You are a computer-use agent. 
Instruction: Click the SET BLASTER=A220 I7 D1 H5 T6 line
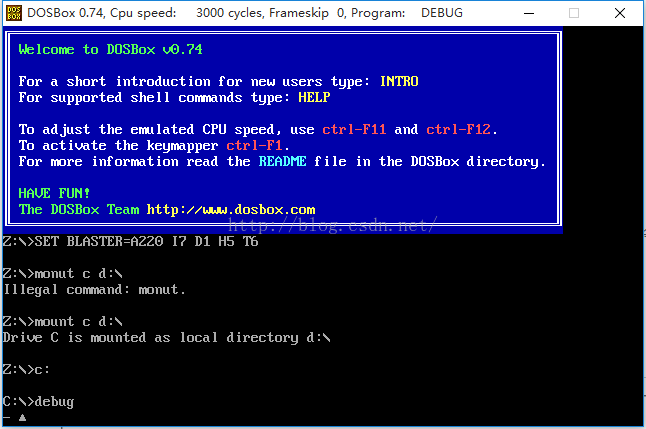131,241
